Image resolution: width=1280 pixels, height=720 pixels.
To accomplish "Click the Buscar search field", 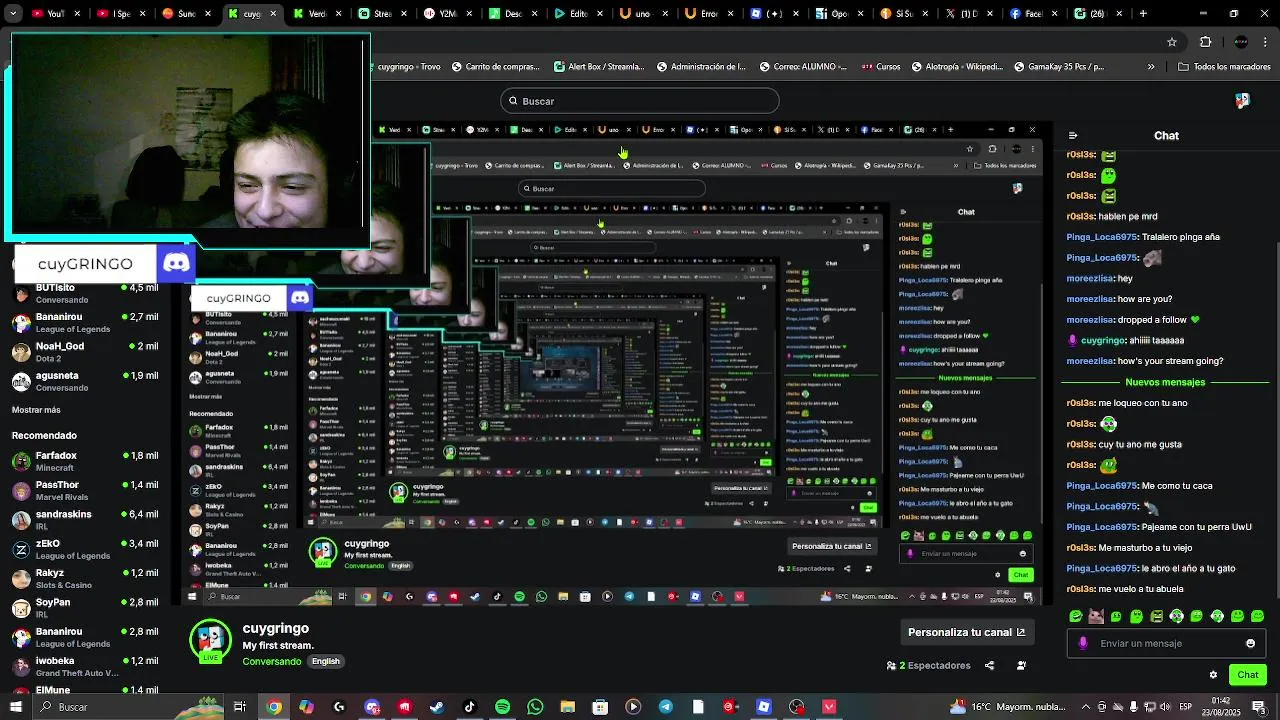I will tap(640, 101).
